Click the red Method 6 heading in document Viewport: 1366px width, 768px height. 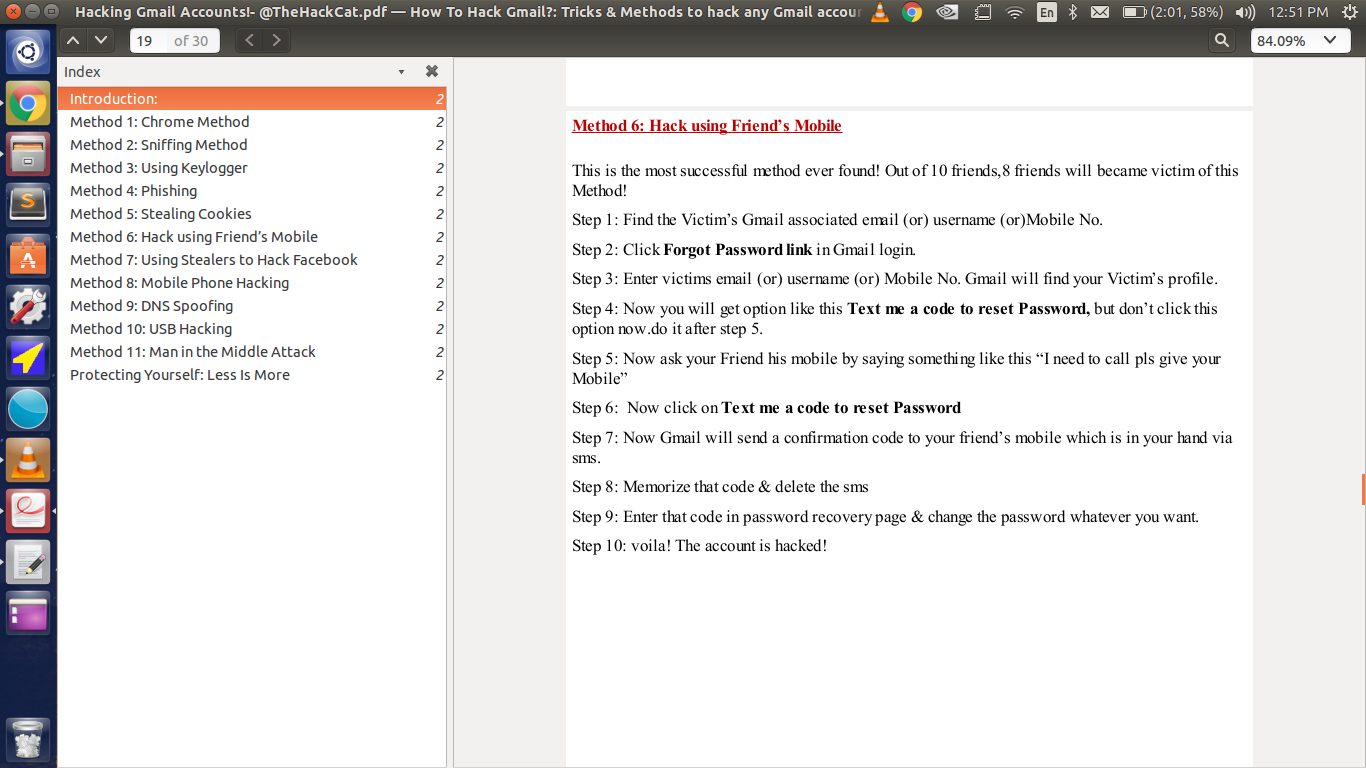(707, 126)
